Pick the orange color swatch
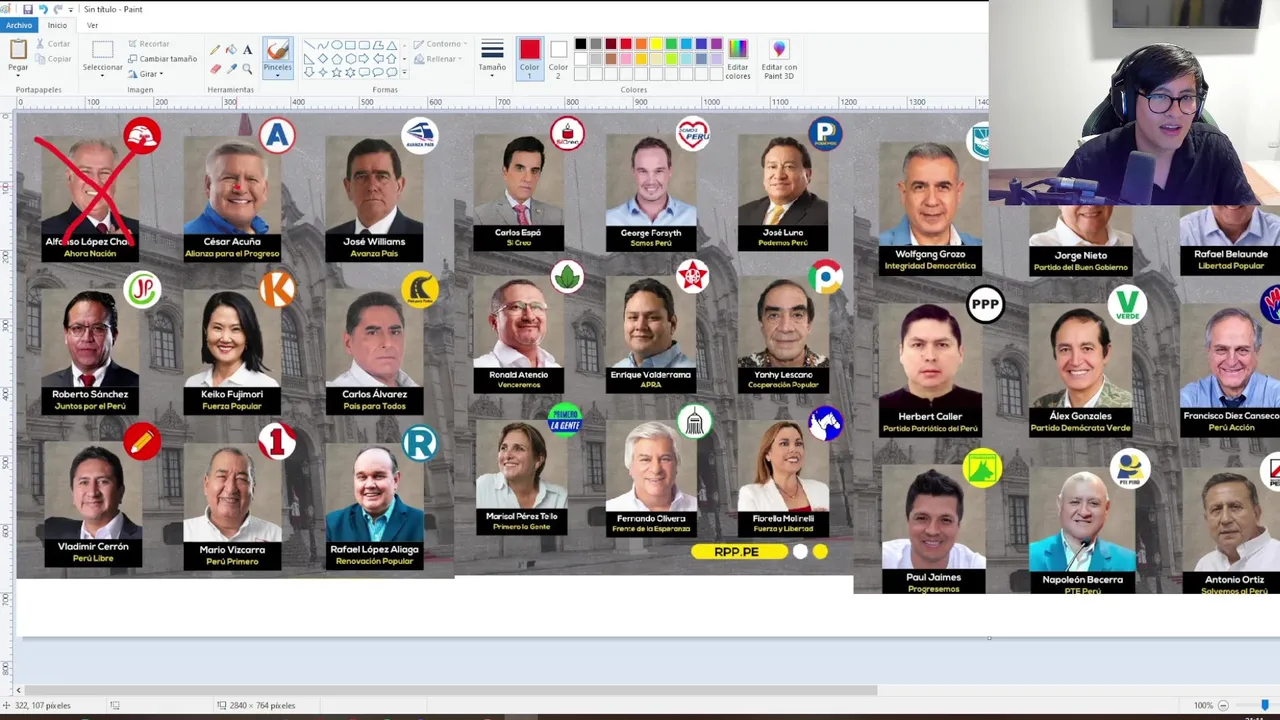This screenshot has height=720, width=1280. 641,44
